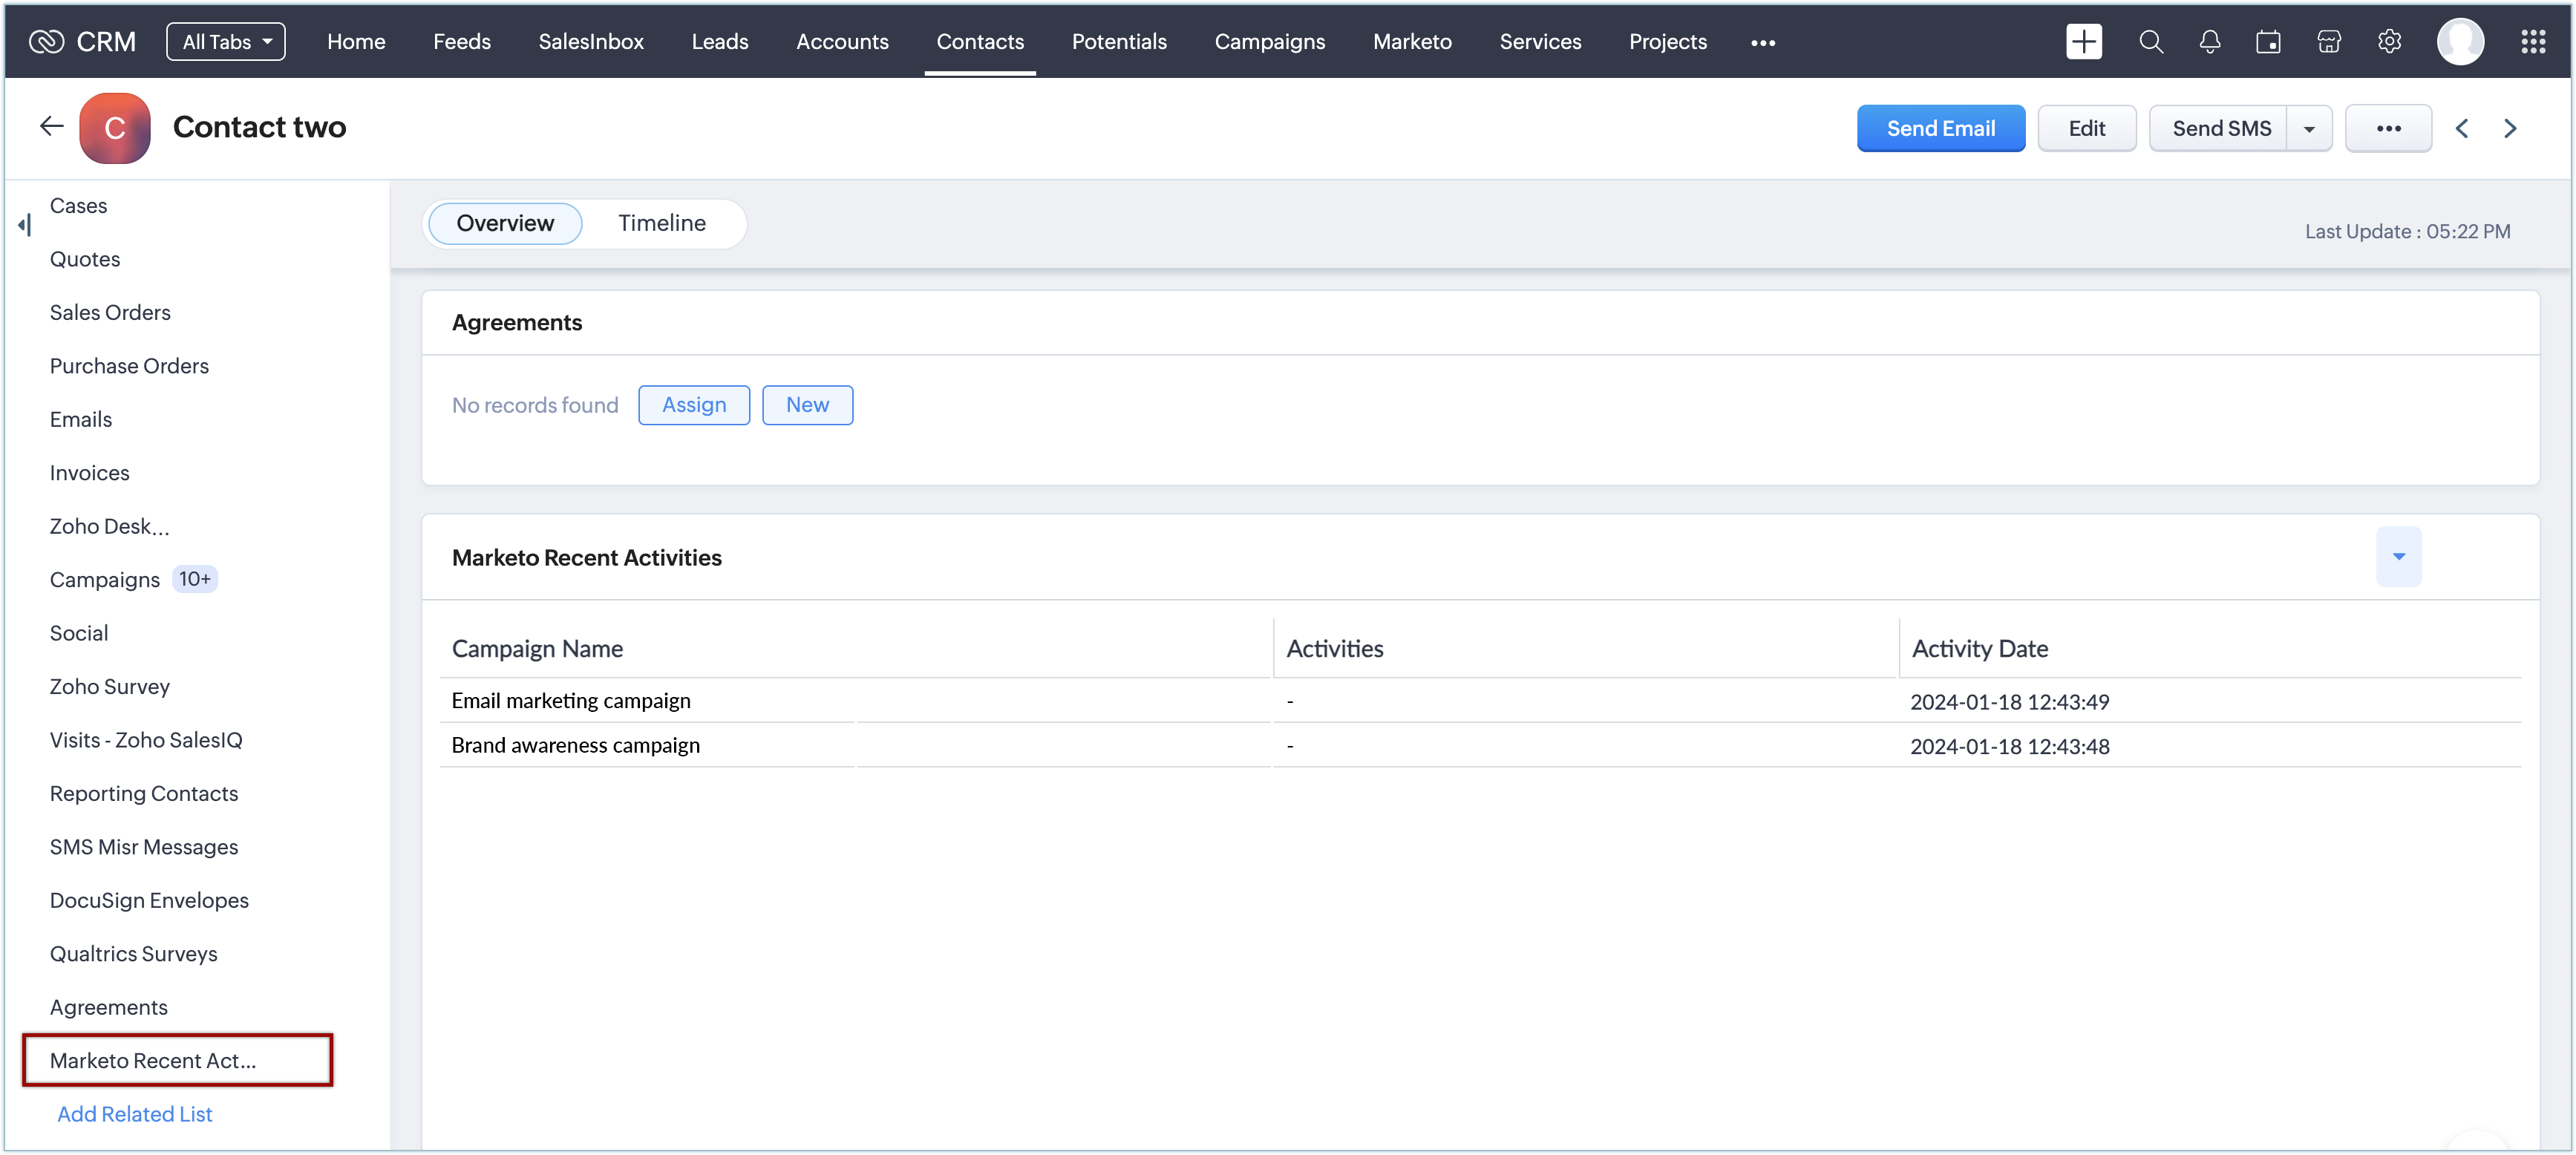Viewport: 2576px width, 1155px height.
Task: Switch to the Timeline view
Action: coord(661,223)
